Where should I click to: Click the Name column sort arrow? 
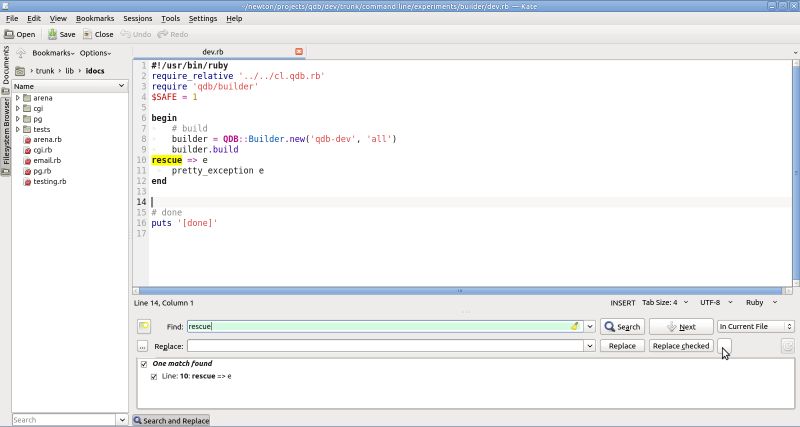tap(121, 86)
